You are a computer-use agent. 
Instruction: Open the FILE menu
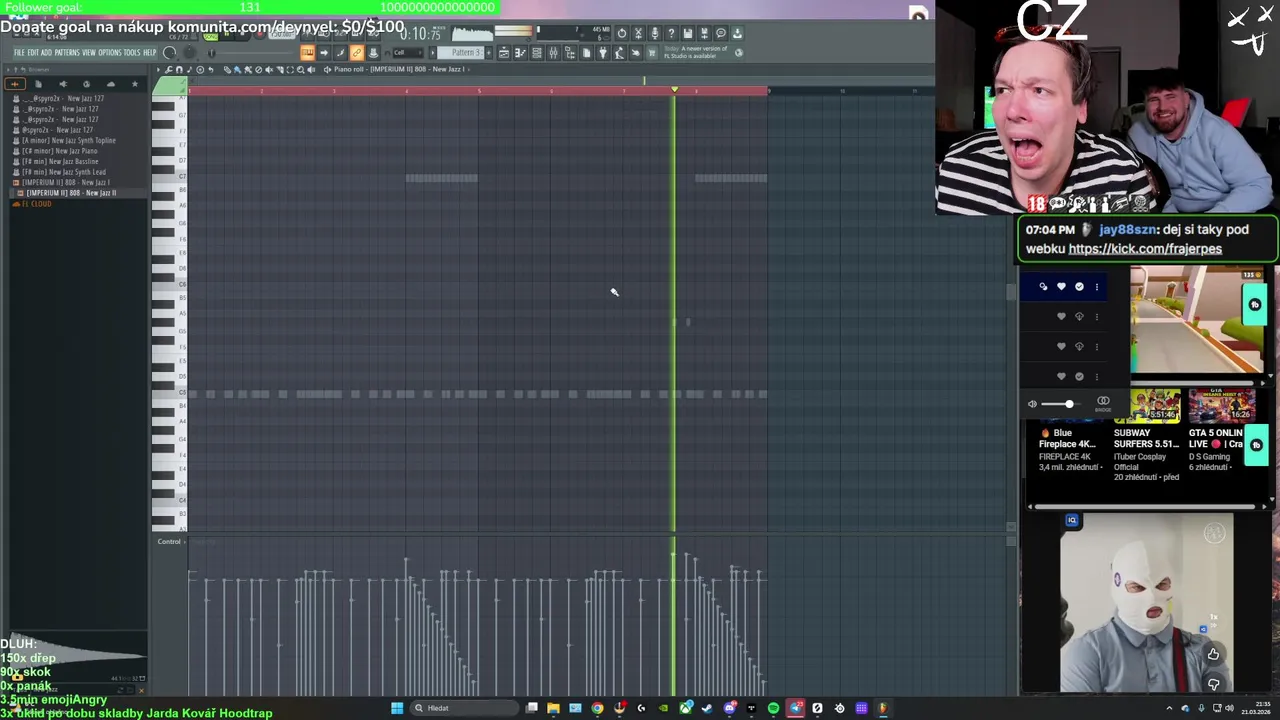pos(19,52)
